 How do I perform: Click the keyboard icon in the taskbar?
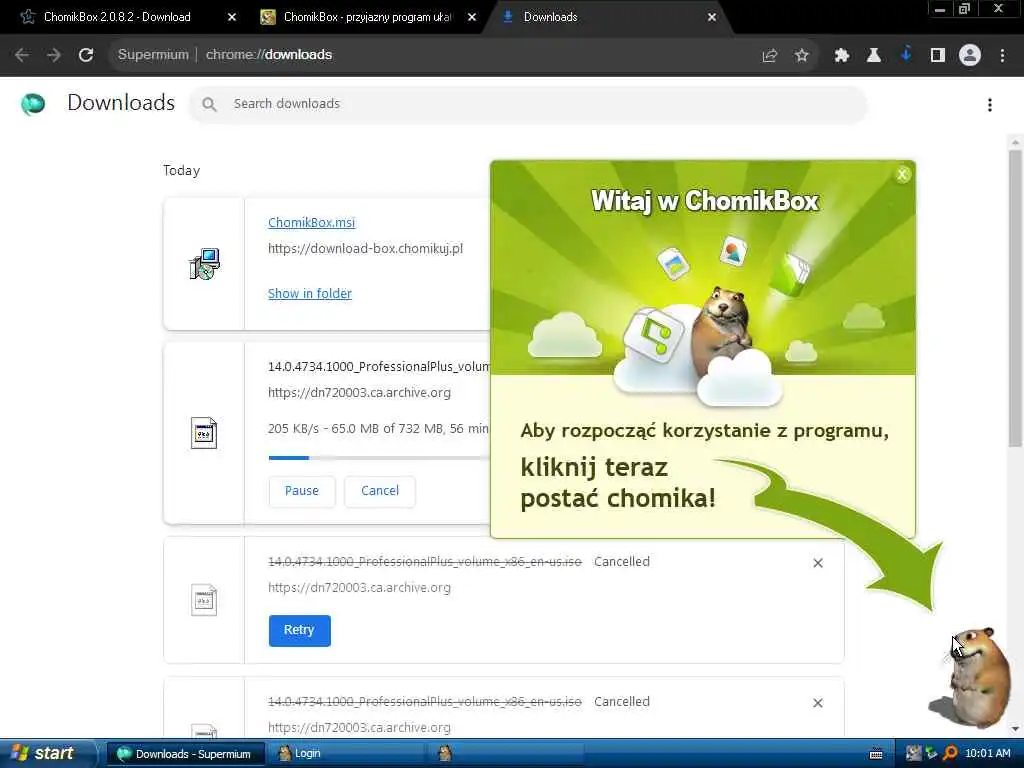[x=876, y=754]
